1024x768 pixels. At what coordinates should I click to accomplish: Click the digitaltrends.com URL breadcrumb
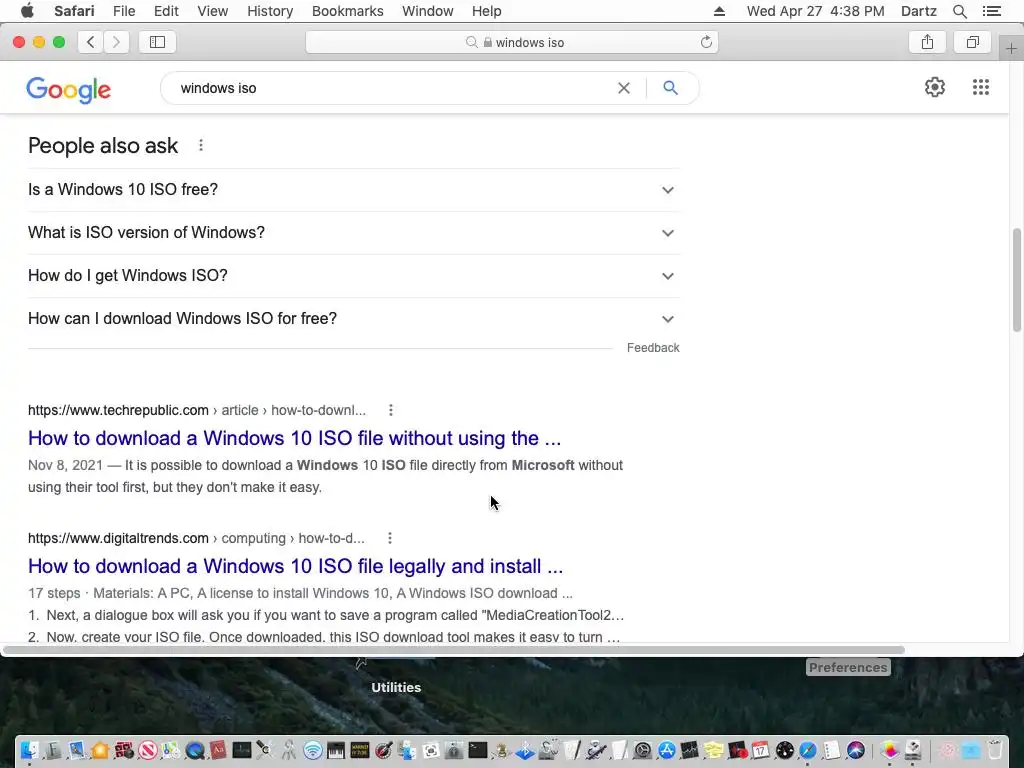[196, 538]
